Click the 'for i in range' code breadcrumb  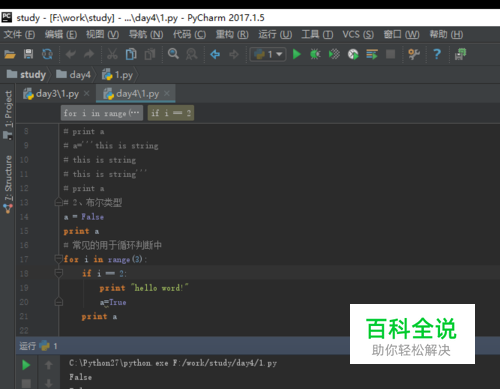(x=102, y=113)
